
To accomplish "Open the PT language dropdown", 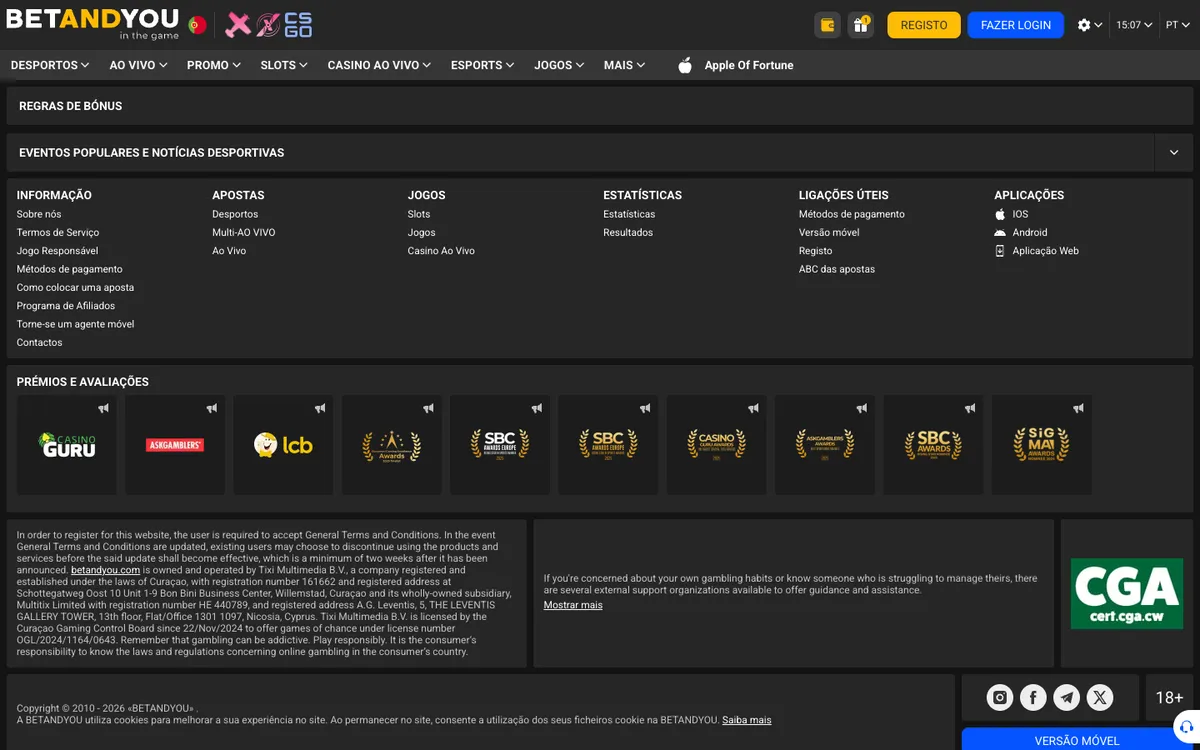I will [x=1177, y=25].
